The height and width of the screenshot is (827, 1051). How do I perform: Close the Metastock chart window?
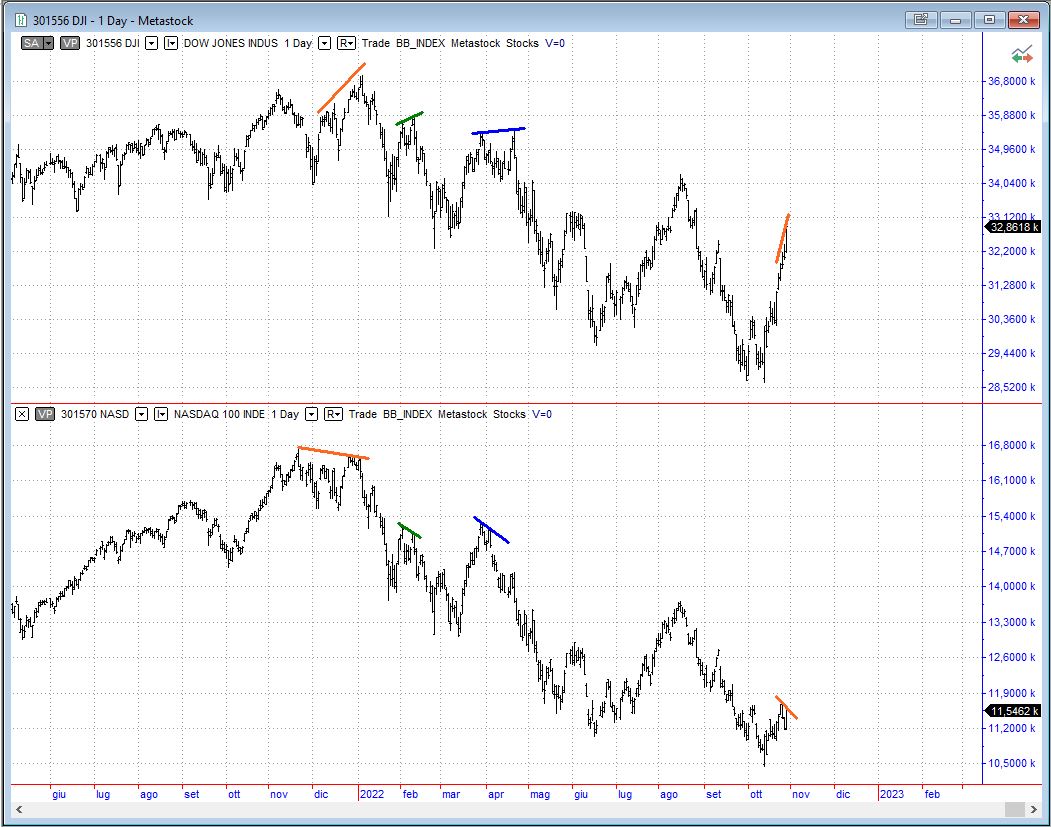coord(1024,19)
